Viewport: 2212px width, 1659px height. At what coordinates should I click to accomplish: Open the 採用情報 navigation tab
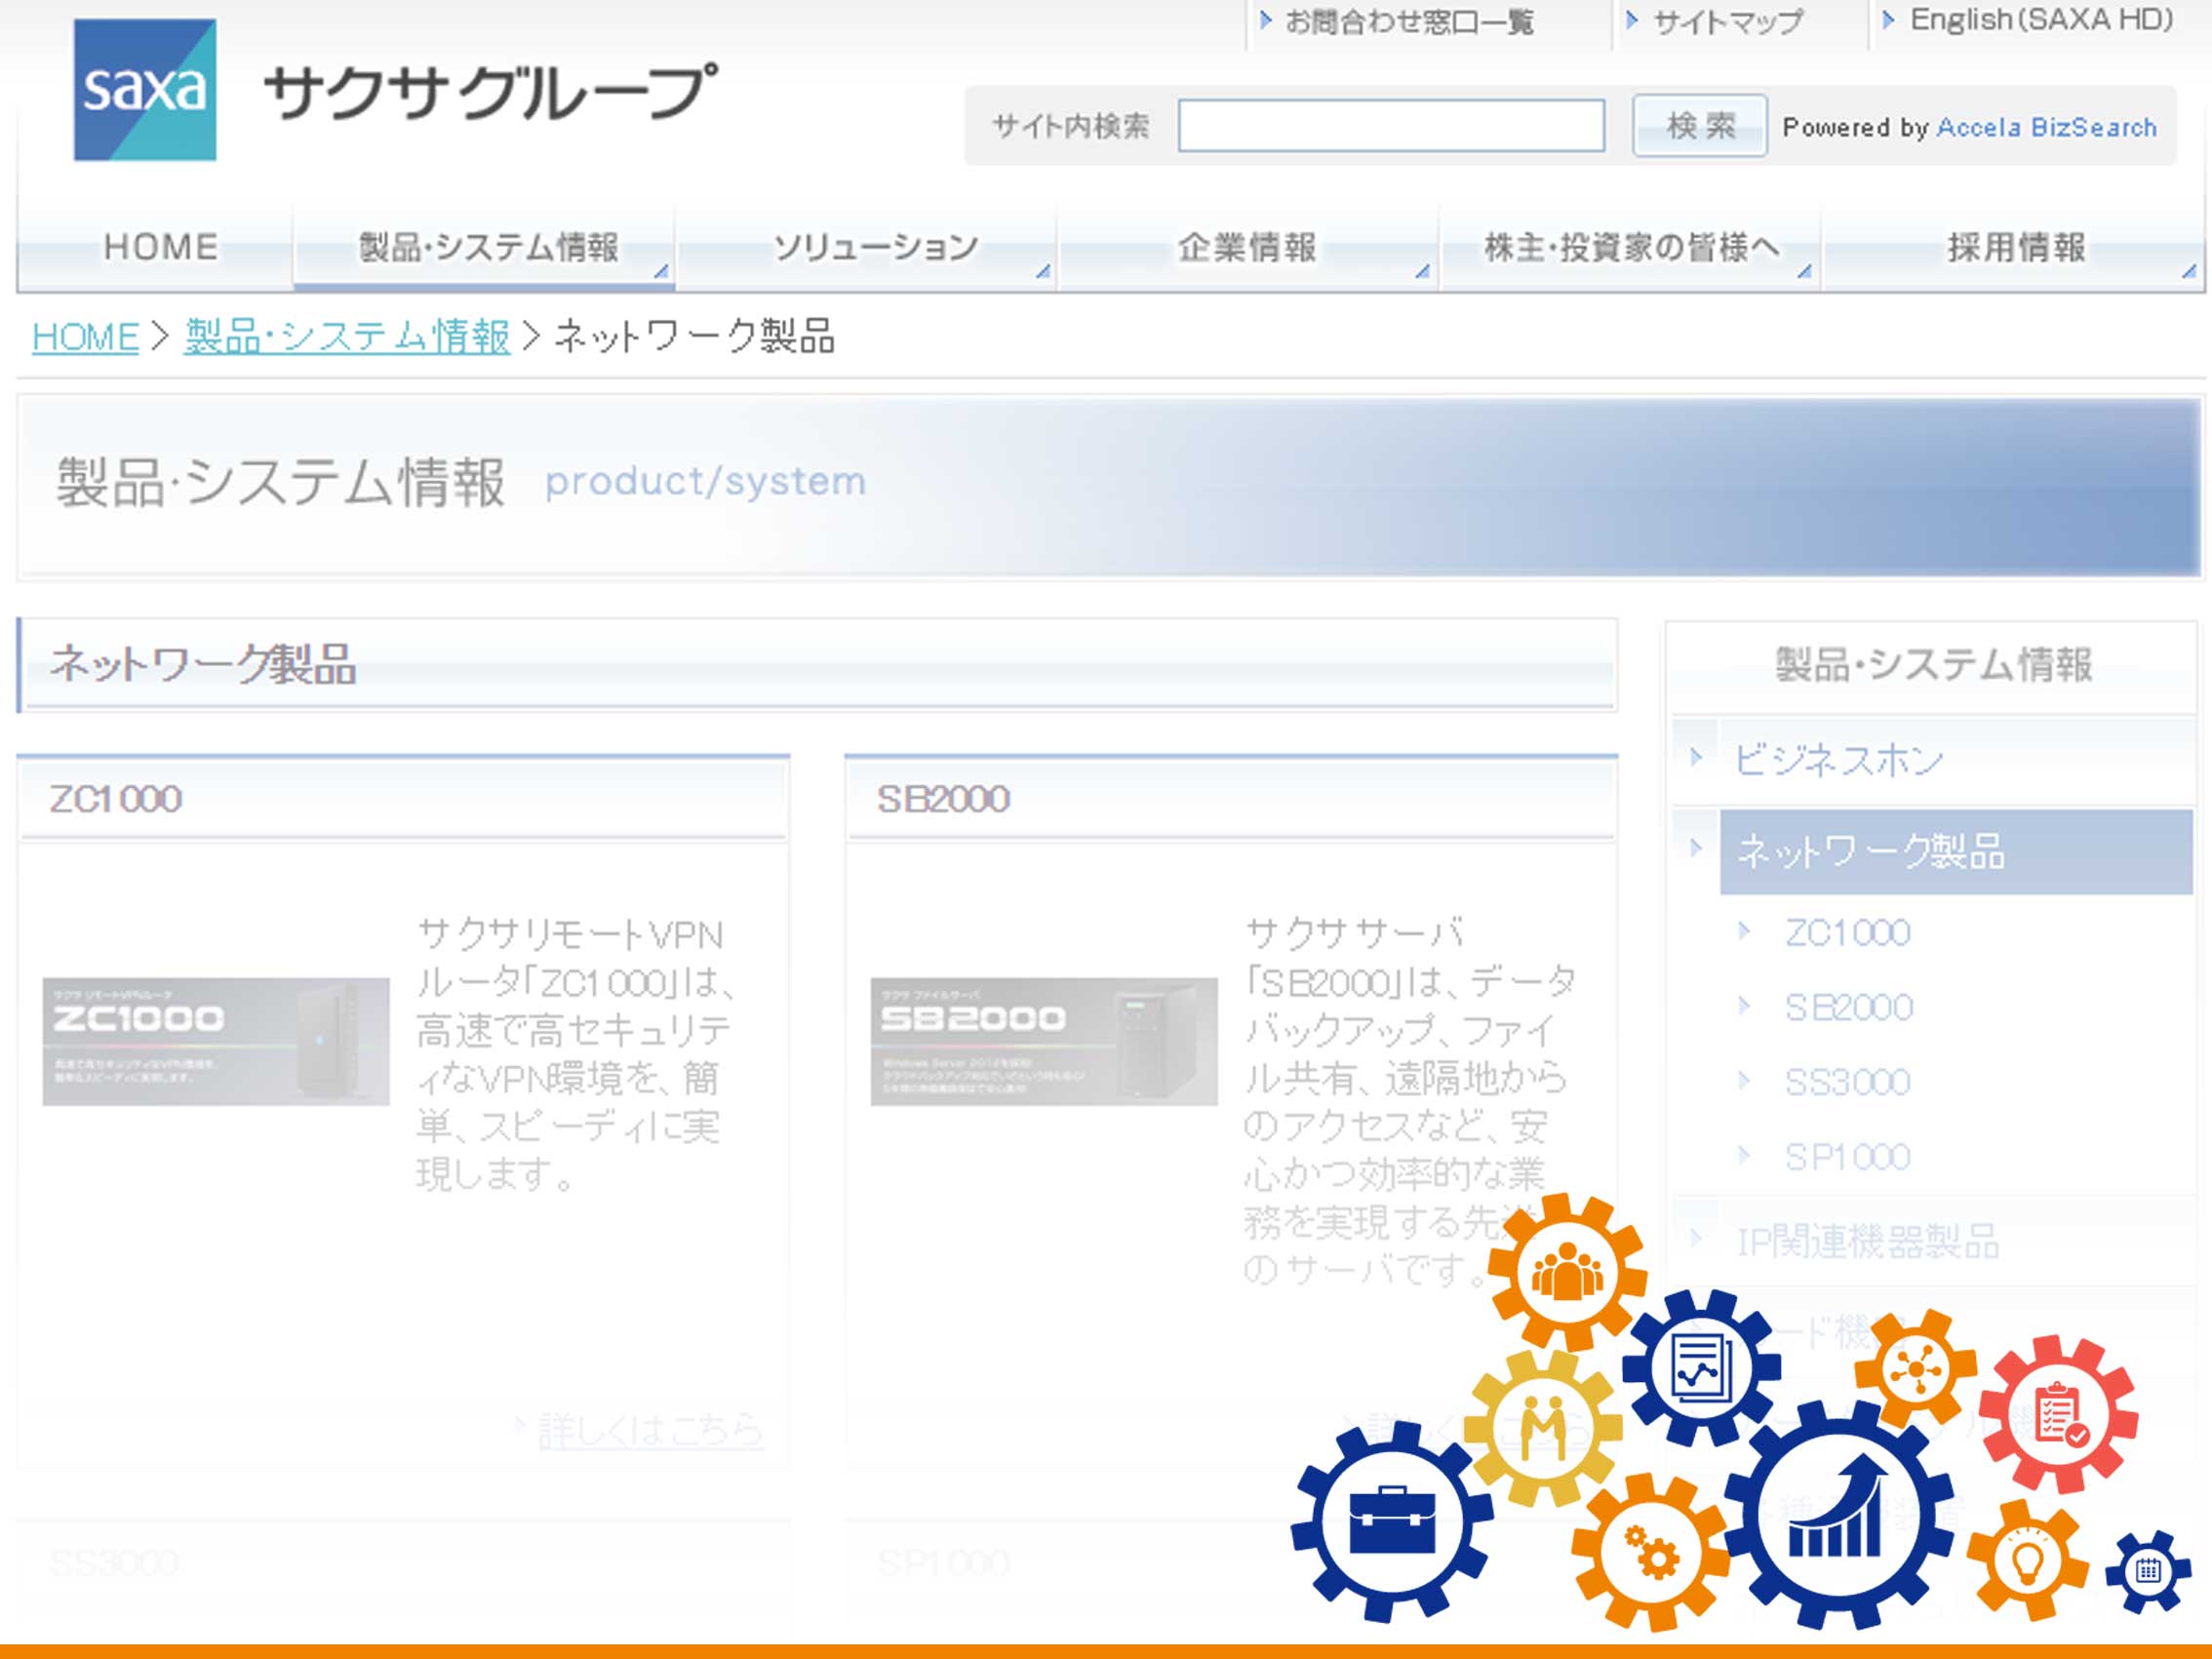point(2015,247)
